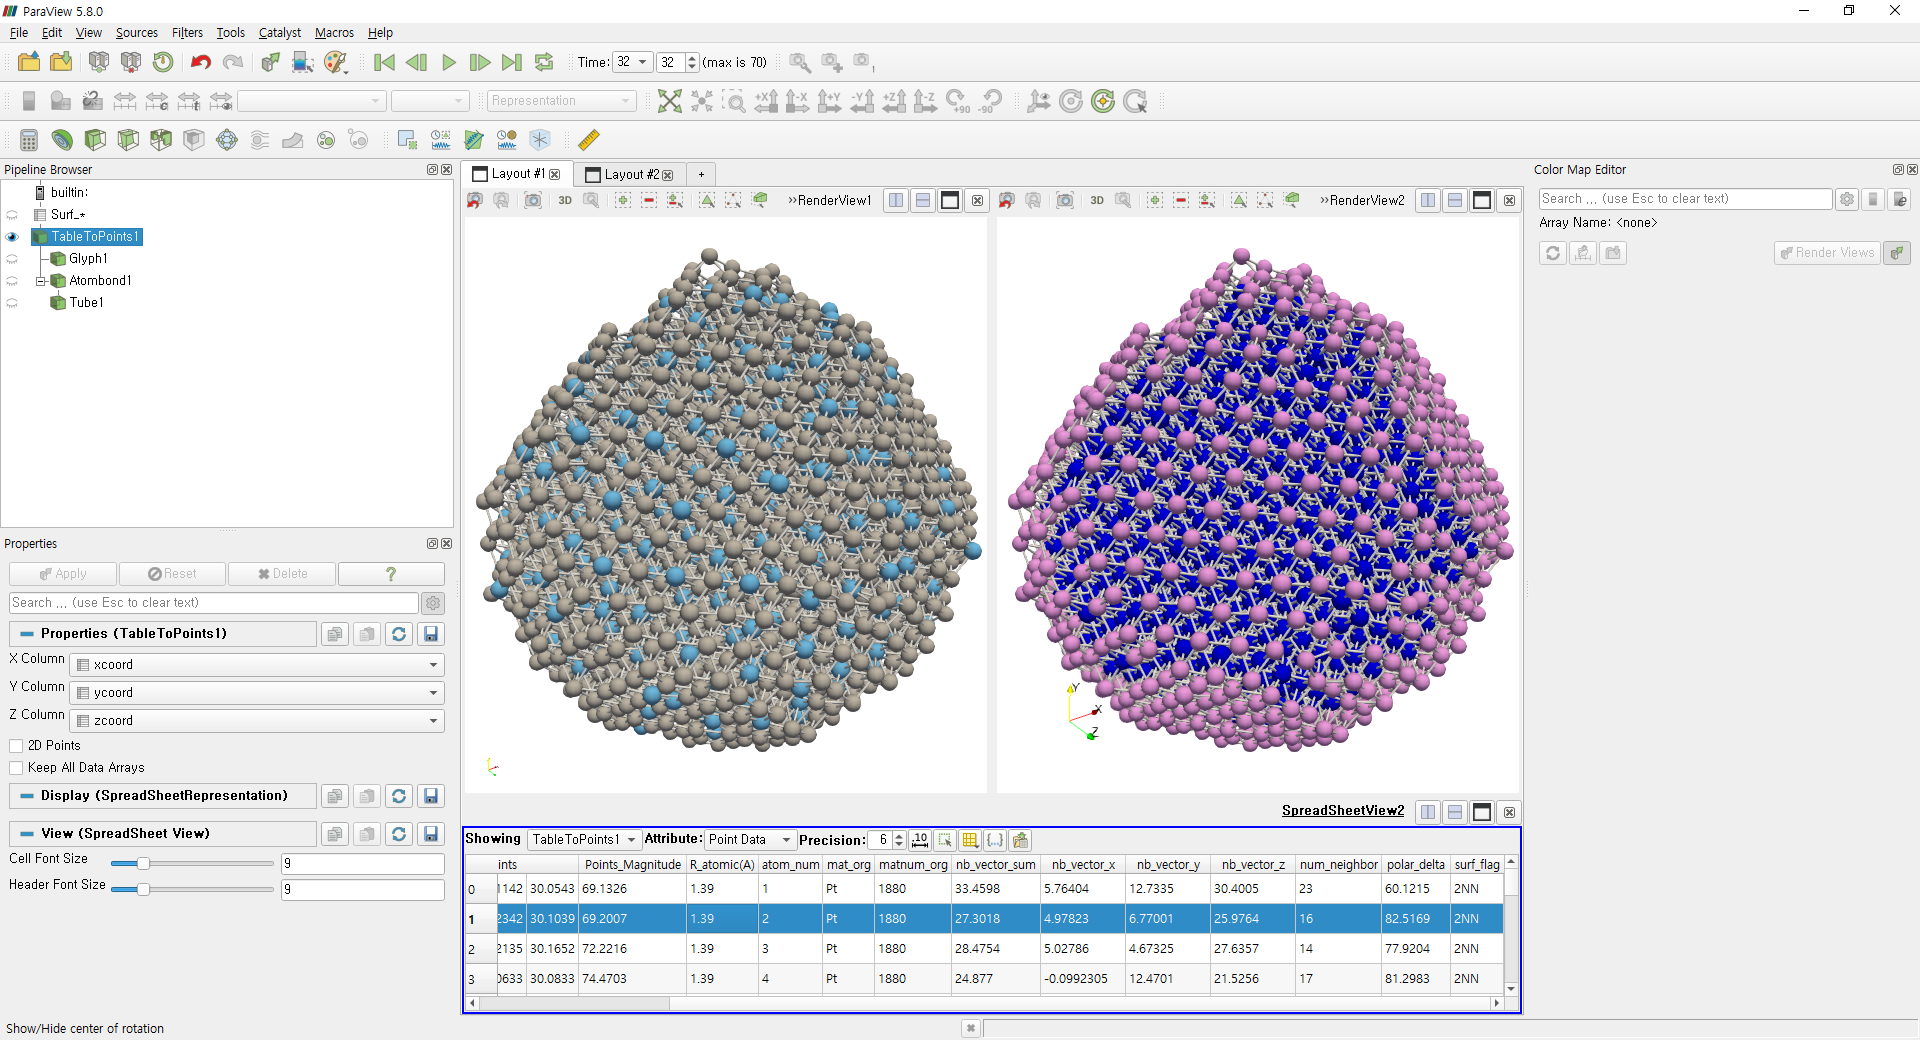This screenshot has width=1920, height=1040.
Task: Jump to first frame icon
Action: [384, 62]
